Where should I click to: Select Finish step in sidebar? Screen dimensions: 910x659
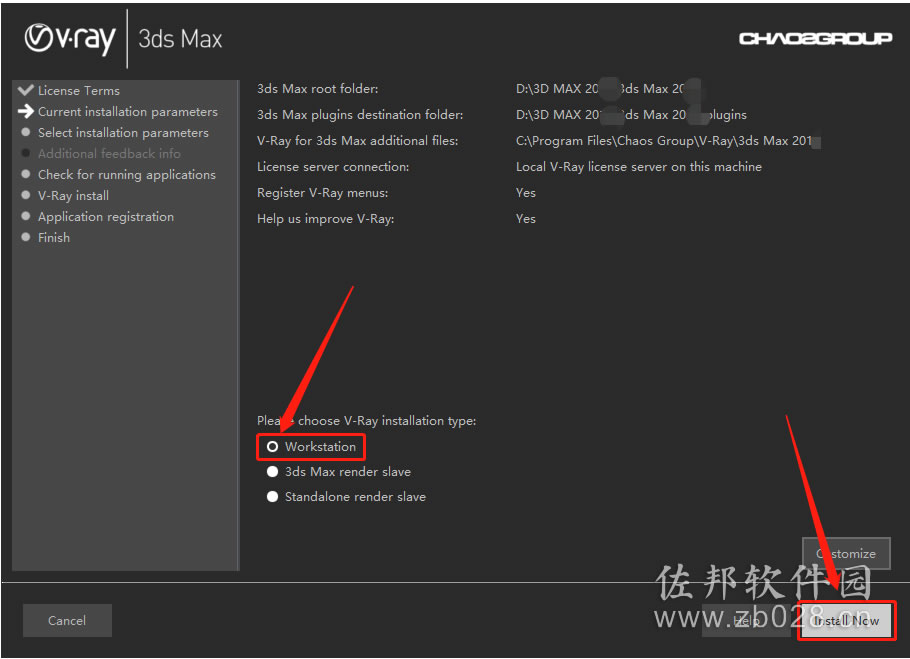54,237
